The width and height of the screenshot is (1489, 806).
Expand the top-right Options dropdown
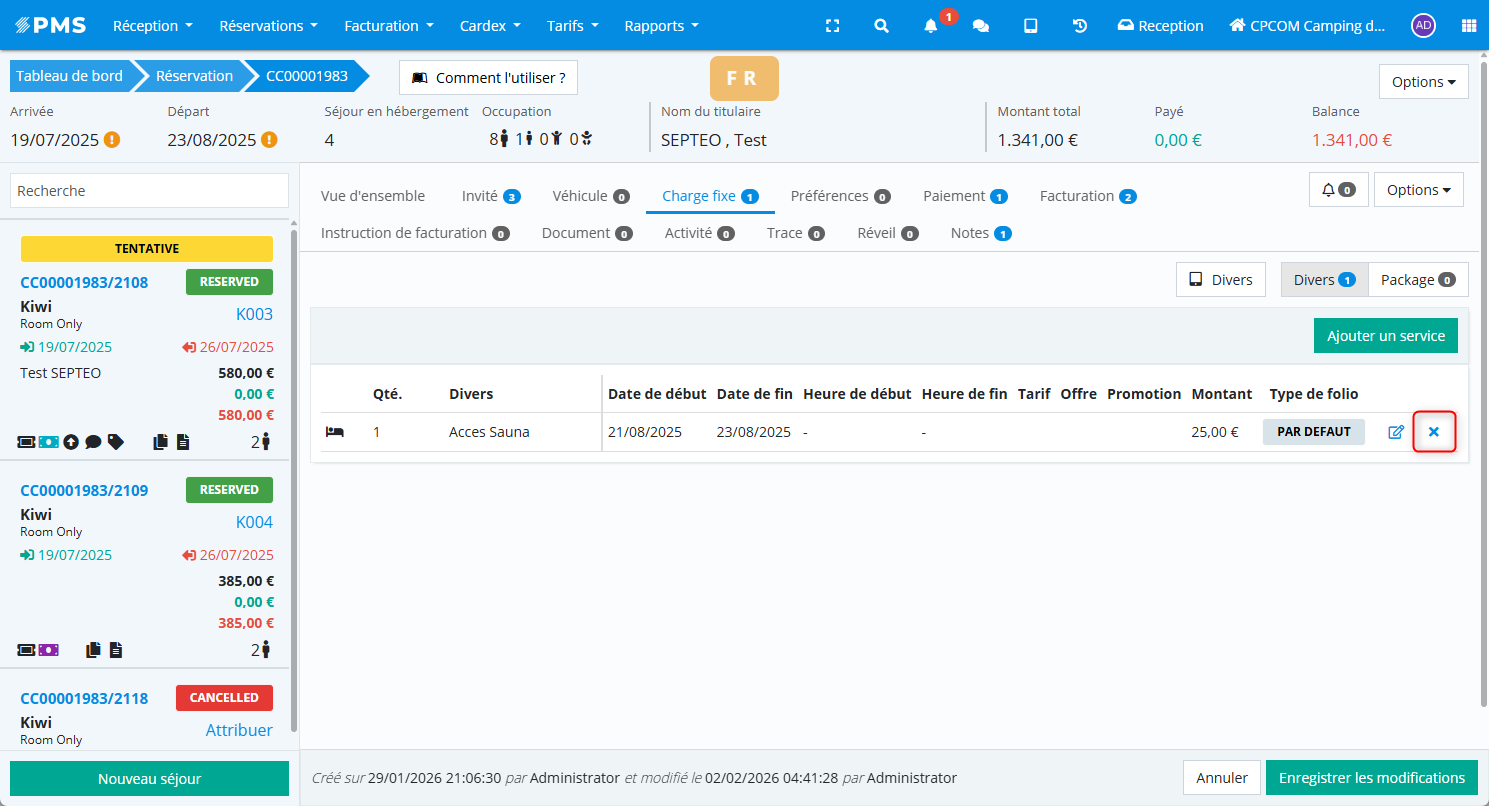click(x=1423, y=82)
